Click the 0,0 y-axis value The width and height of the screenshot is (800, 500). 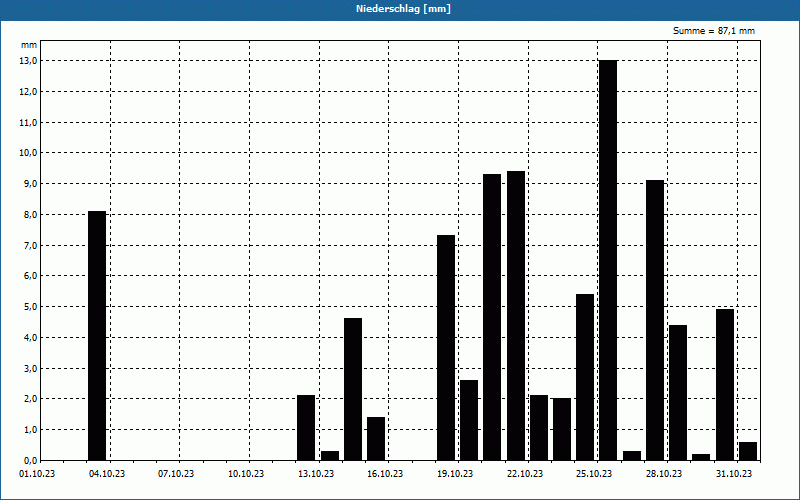click(x=30, y=461)
